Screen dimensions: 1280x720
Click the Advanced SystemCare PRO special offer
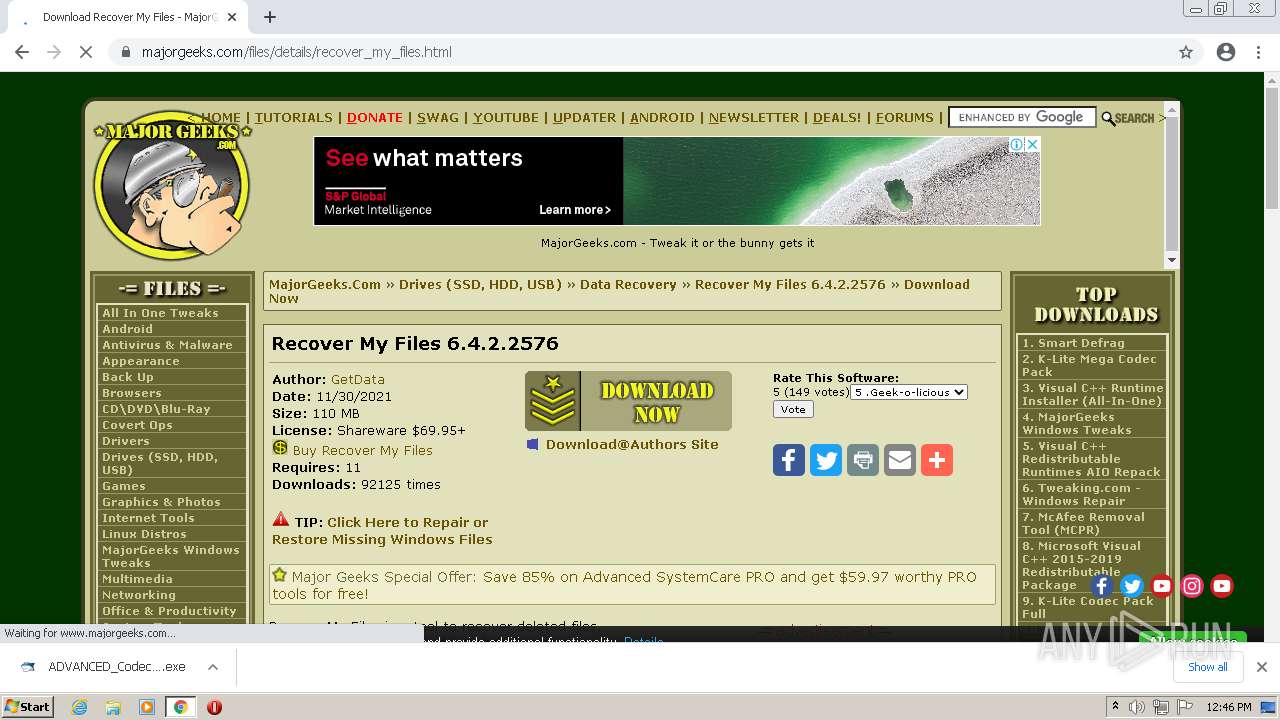point(632,585)
